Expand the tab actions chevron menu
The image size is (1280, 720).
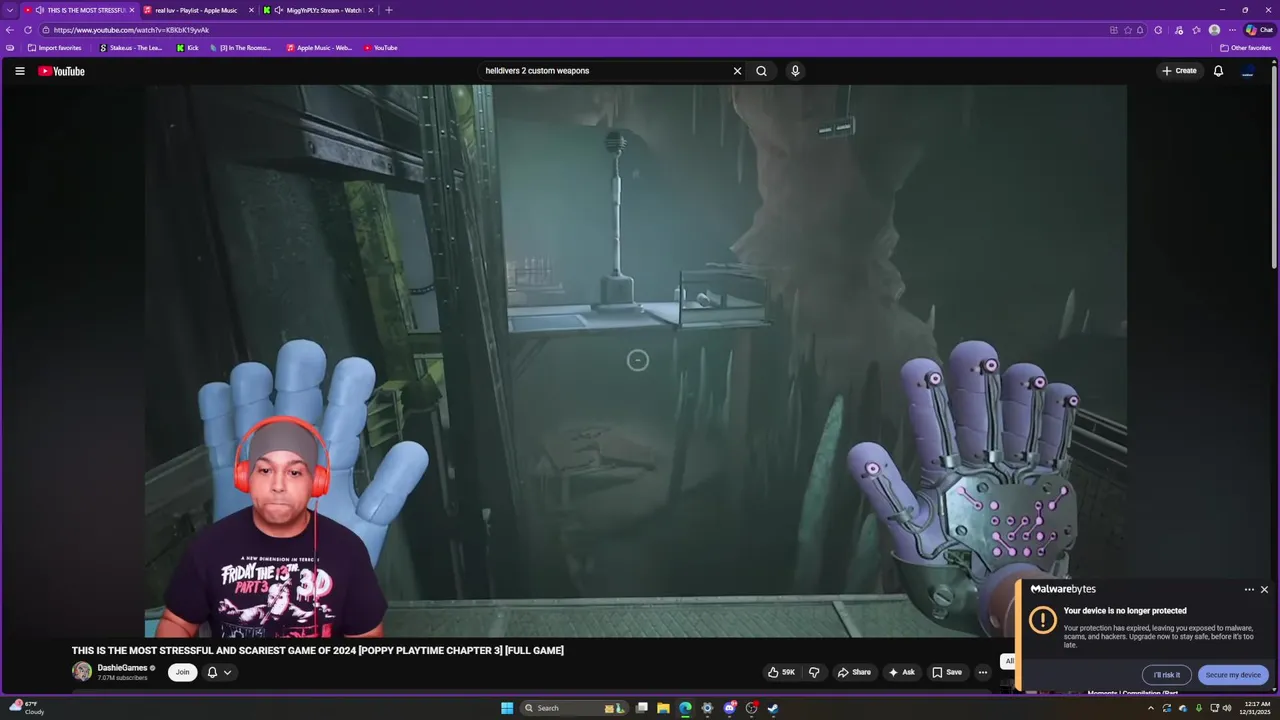click(10, 10)
